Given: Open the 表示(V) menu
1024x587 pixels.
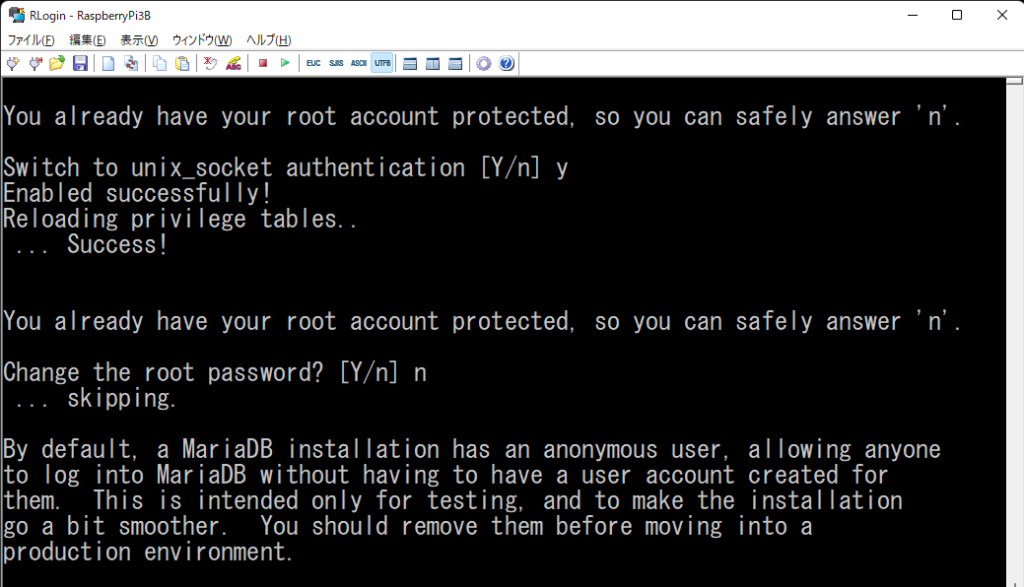Looking at the screenshot, I should [139, 40].
